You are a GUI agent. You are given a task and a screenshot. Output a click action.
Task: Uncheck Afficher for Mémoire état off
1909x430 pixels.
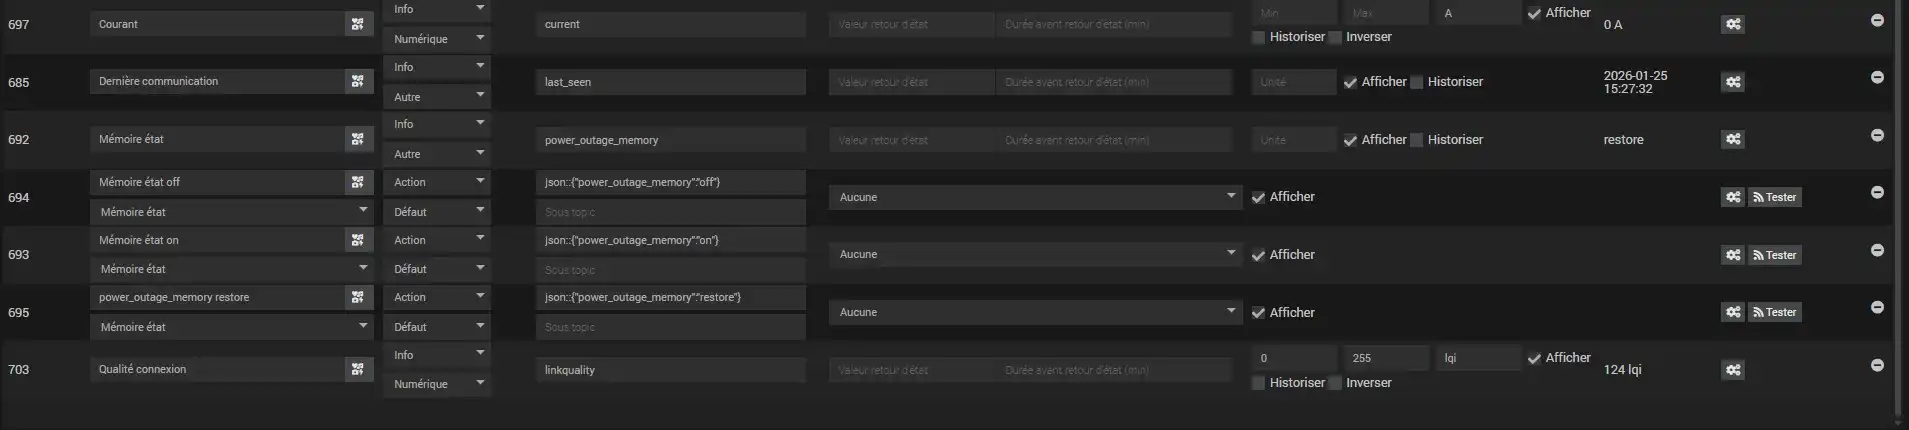point(1259,198)
